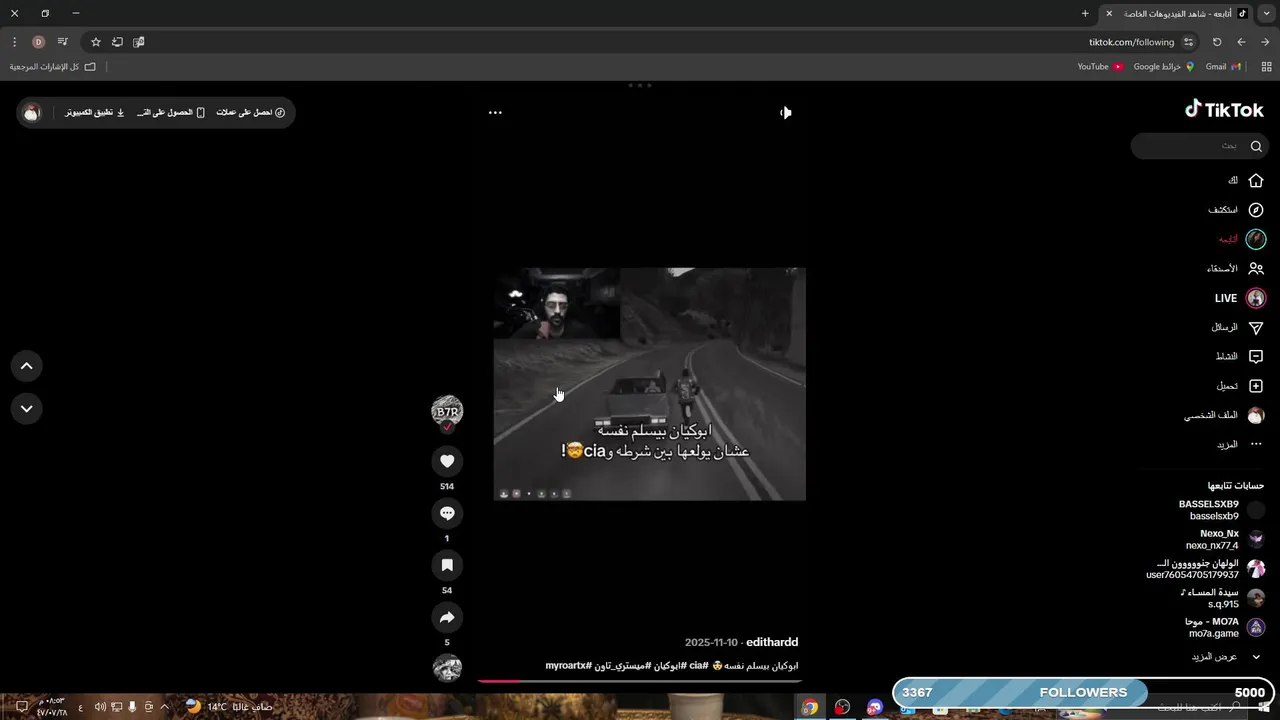The height and width of the screenshot is (720, 1280).
Task: Go to previous video with the up chevron
Action: coord(27,366)
